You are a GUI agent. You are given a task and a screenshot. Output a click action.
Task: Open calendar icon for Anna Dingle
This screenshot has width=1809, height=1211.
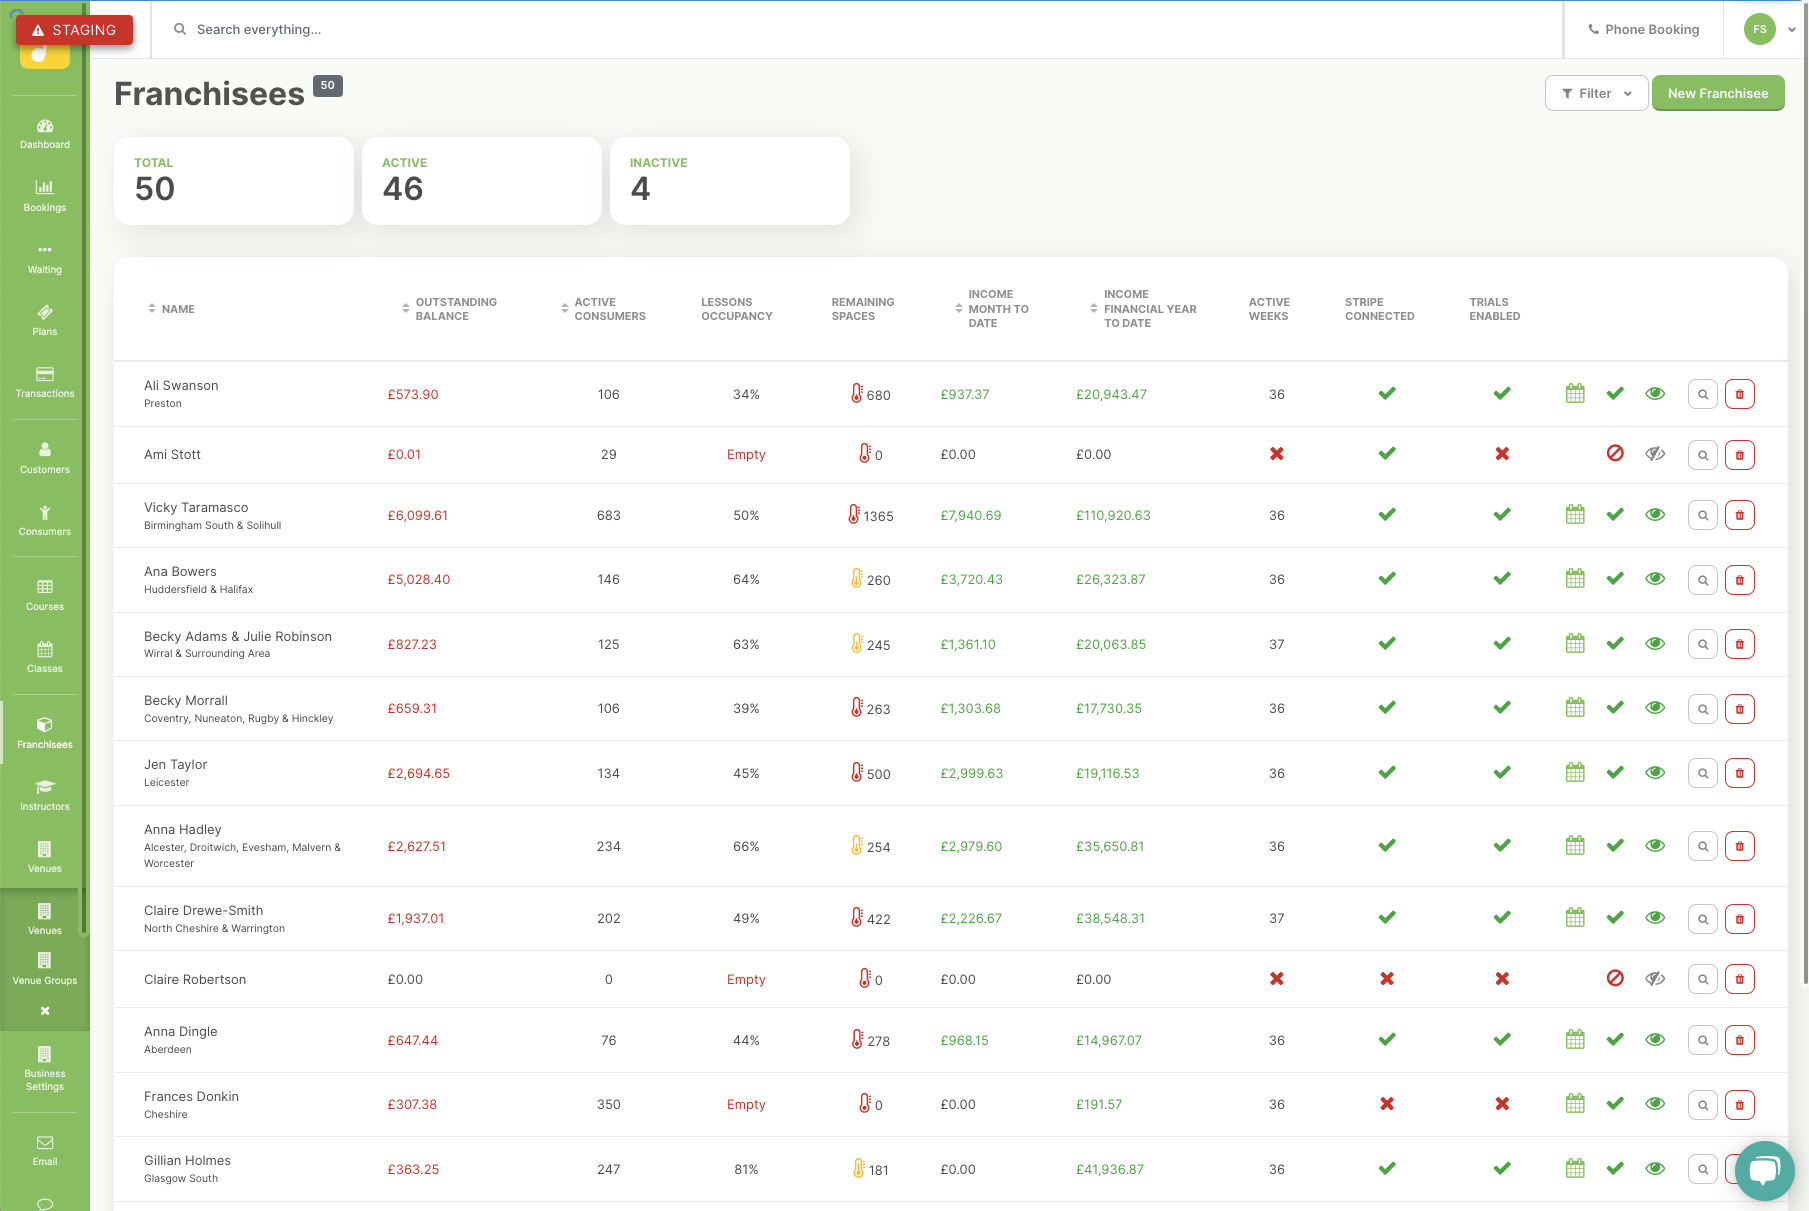(x=1575, y=1040)
